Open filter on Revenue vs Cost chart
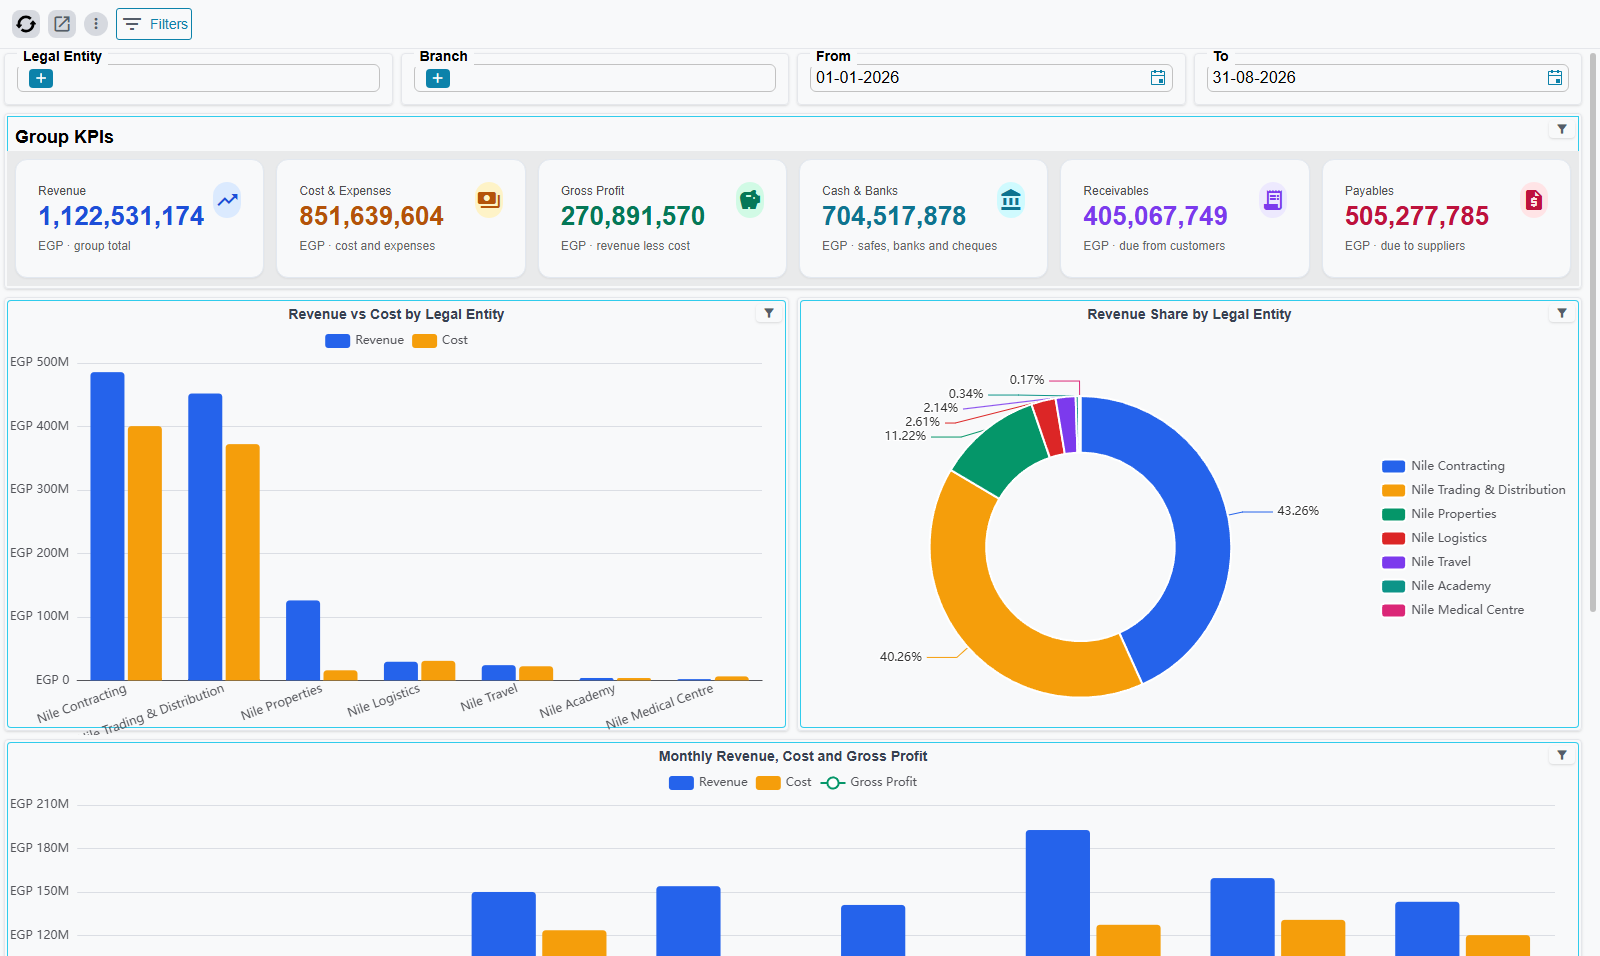1600x956 pixels. (769, 313)
